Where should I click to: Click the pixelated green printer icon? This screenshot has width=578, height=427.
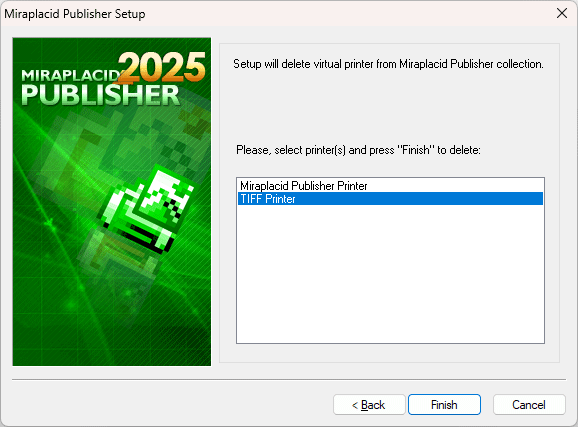click(x=147, y=209)
